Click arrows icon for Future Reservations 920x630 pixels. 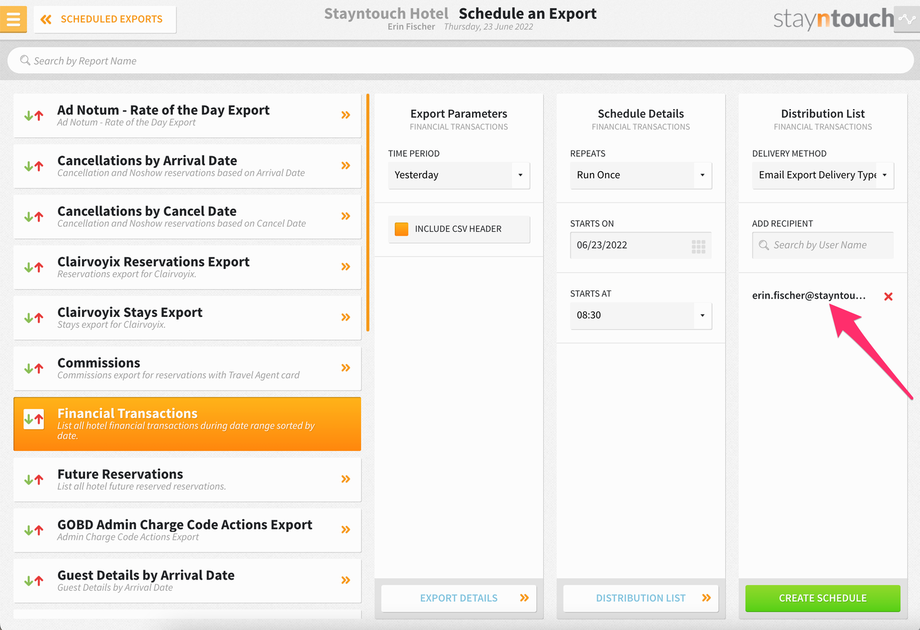33,480
